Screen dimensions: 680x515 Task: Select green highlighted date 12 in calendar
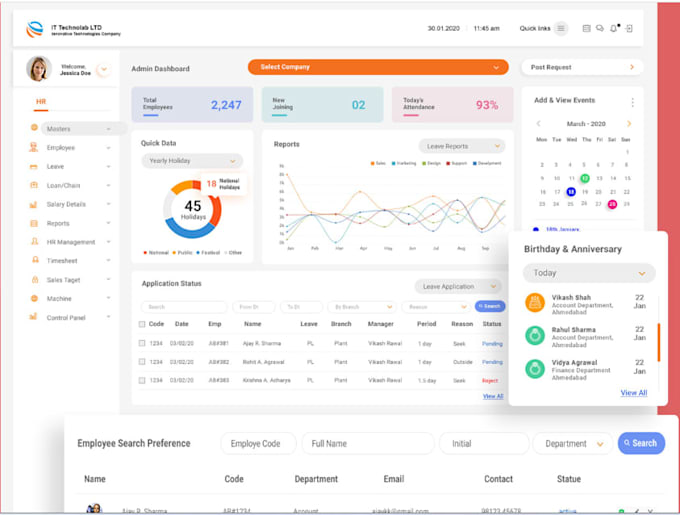click(x=585, y=178)
